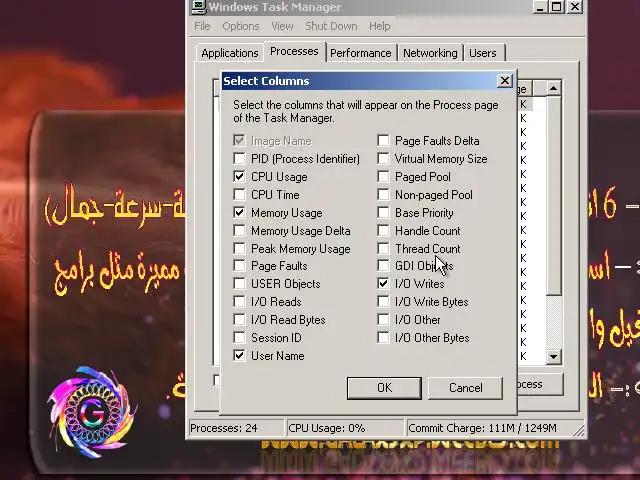Click CPU Usage: 0% status text
640x480 pixels.
point(327,428)
